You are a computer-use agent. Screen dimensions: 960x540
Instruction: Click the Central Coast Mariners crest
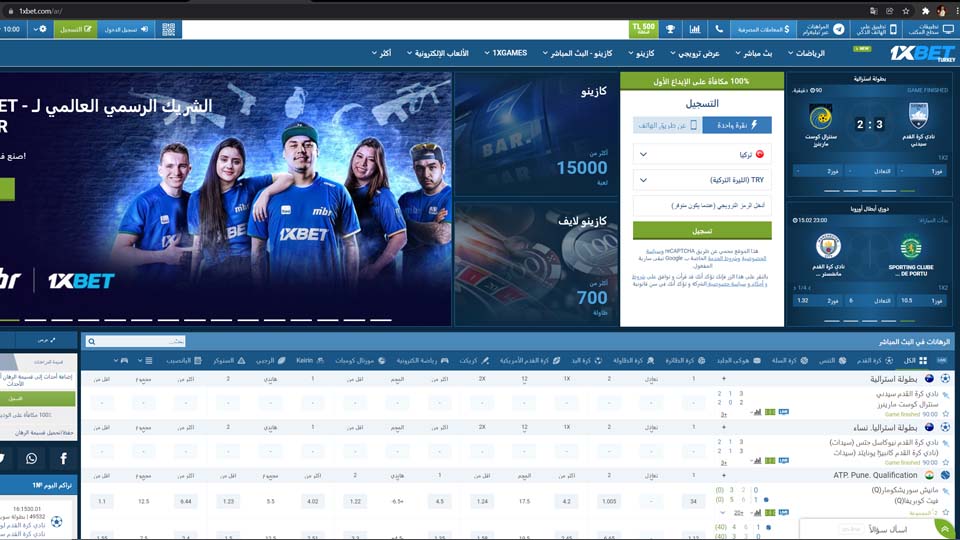[x=820, y=118]
